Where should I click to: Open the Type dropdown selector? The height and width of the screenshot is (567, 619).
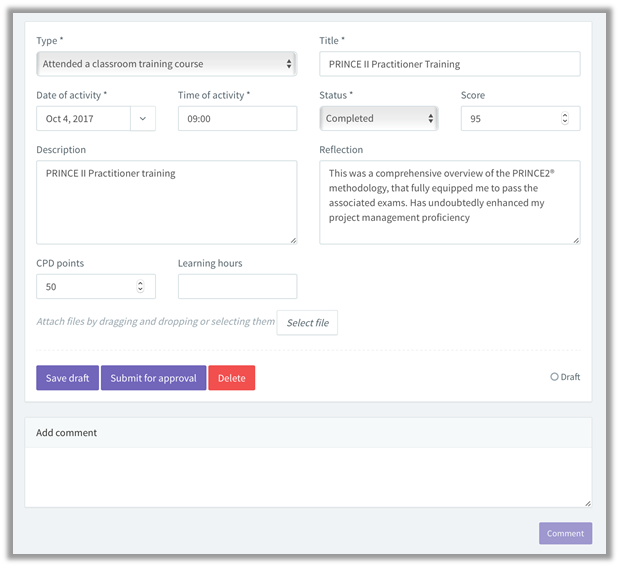click(x=167, y=64)
